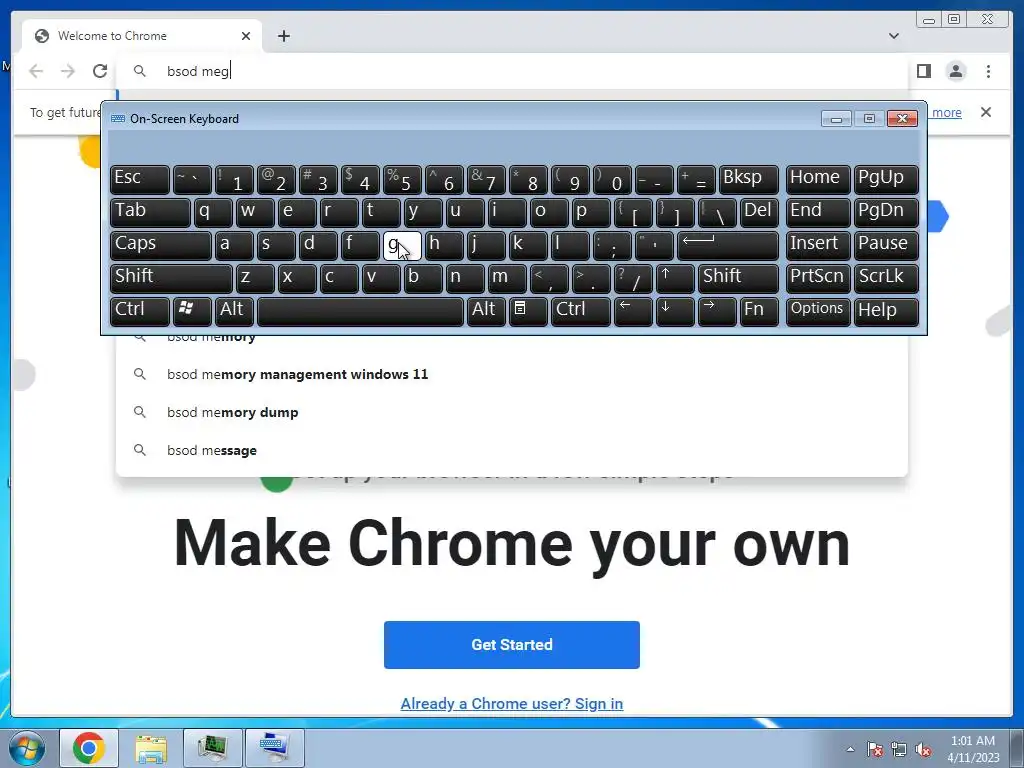This screenshot has height=768, width=1024.
Task: Select suggestion bsod memory management windows 11
Action: 512,374
